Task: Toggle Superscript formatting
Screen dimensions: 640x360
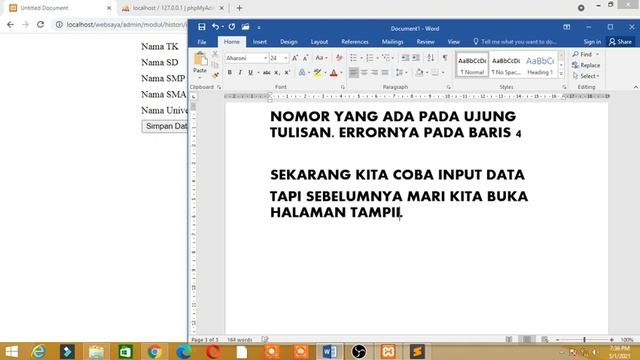Action: point(287,73)
